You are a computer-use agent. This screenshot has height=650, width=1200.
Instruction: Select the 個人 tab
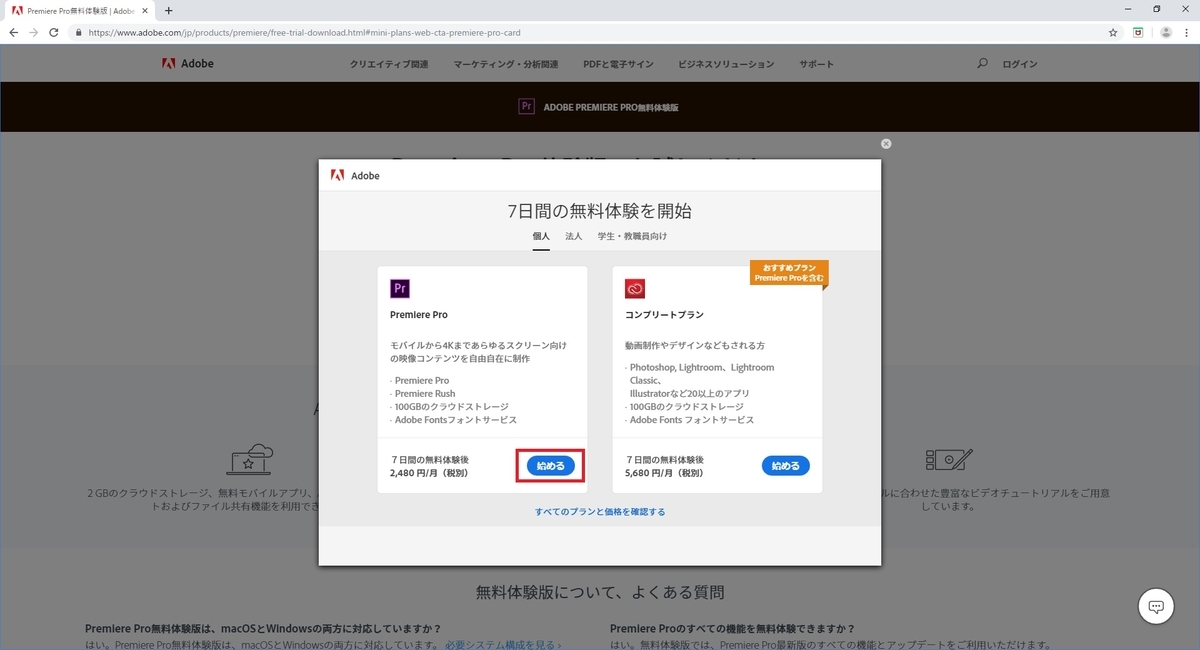541,237
